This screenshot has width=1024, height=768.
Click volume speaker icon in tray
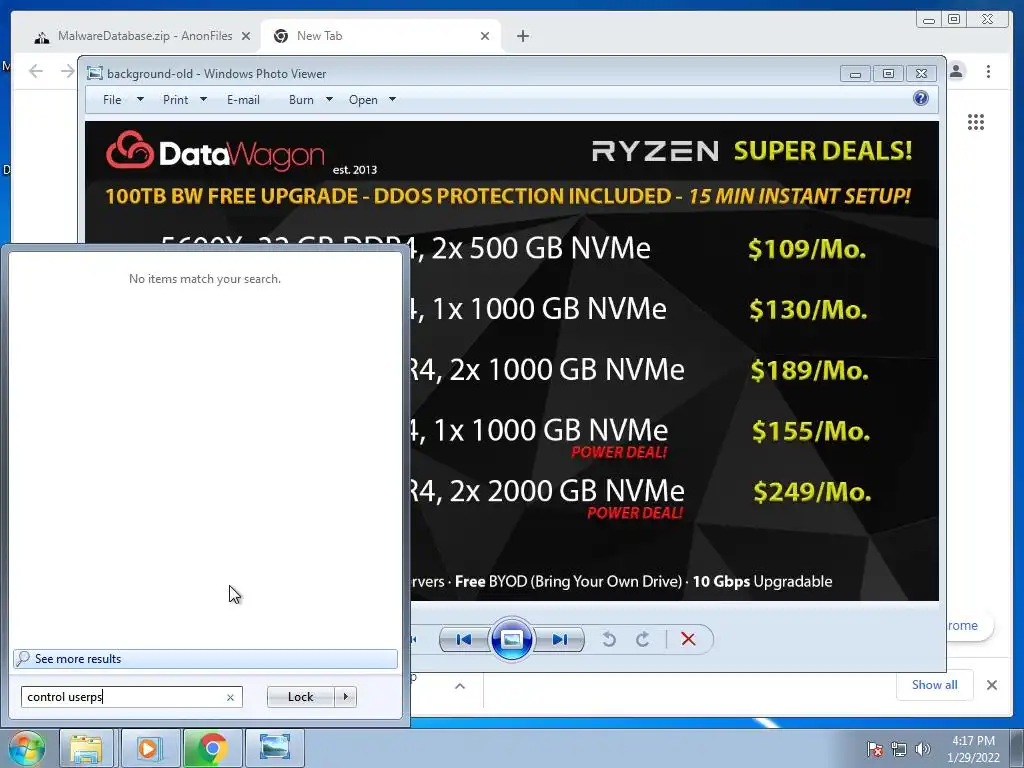coord(922,749)
